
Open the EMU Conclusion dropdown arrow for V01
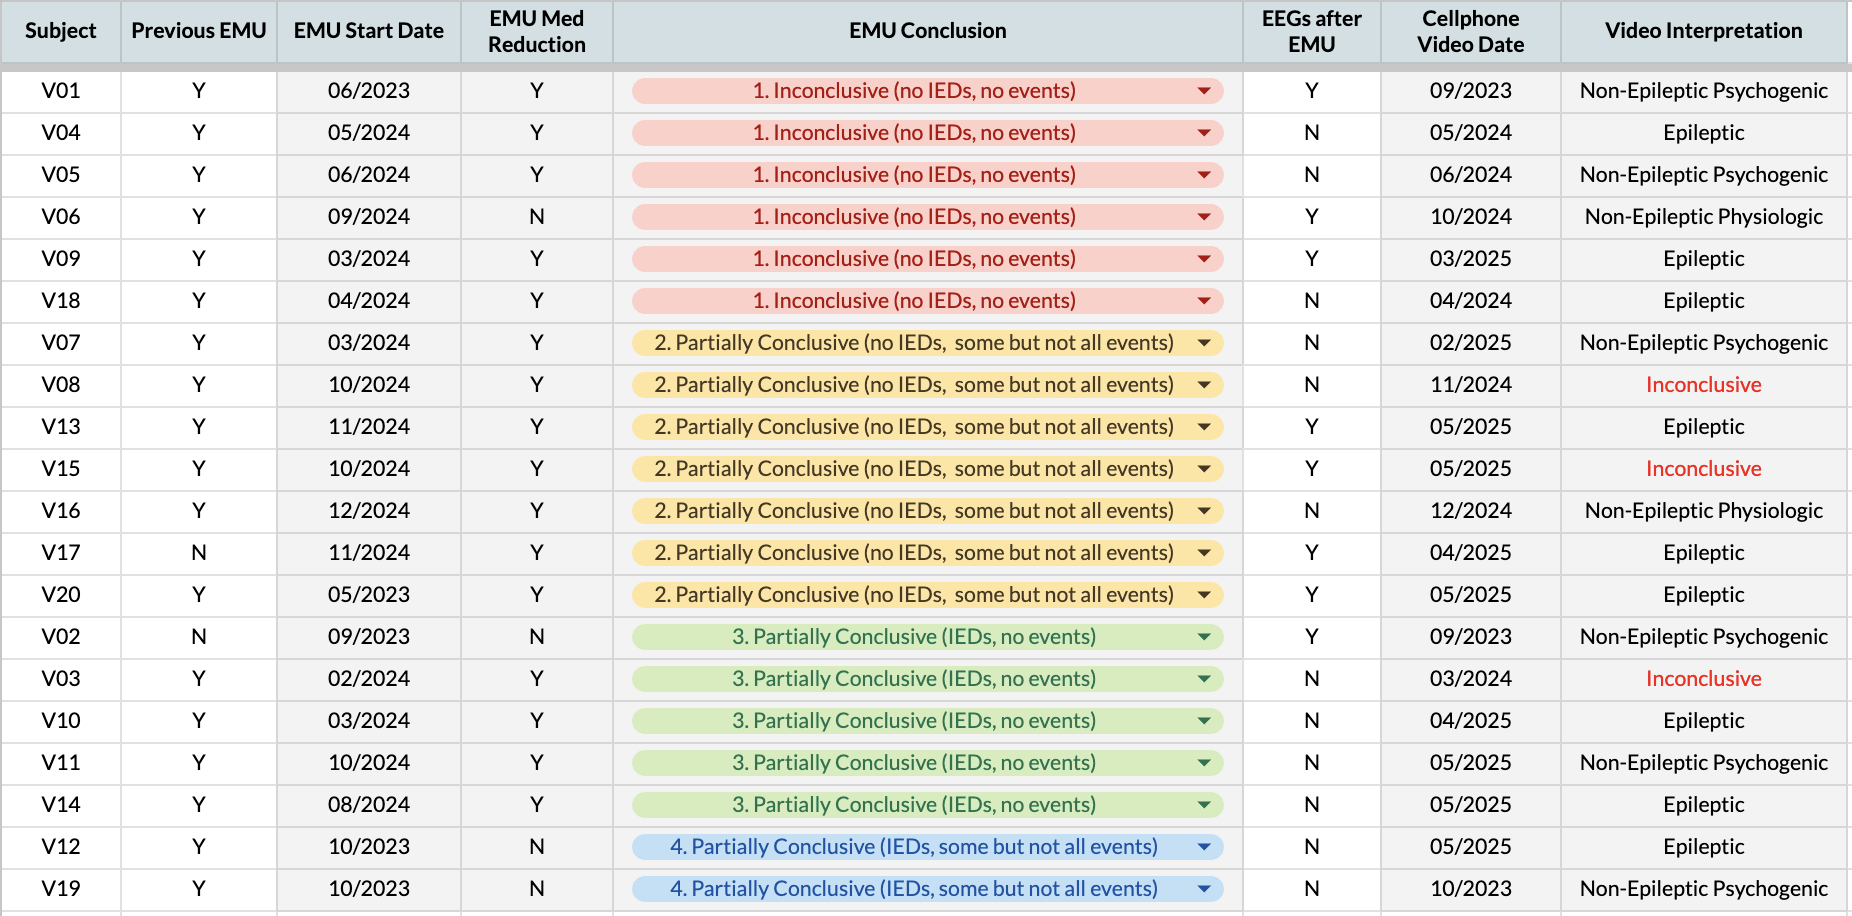click(x=1204, y=91)
